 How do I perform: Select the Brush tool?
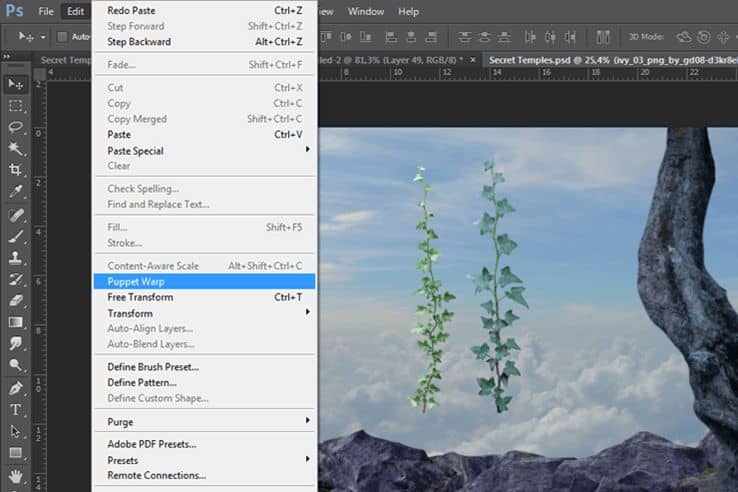(x=16, y=236)
